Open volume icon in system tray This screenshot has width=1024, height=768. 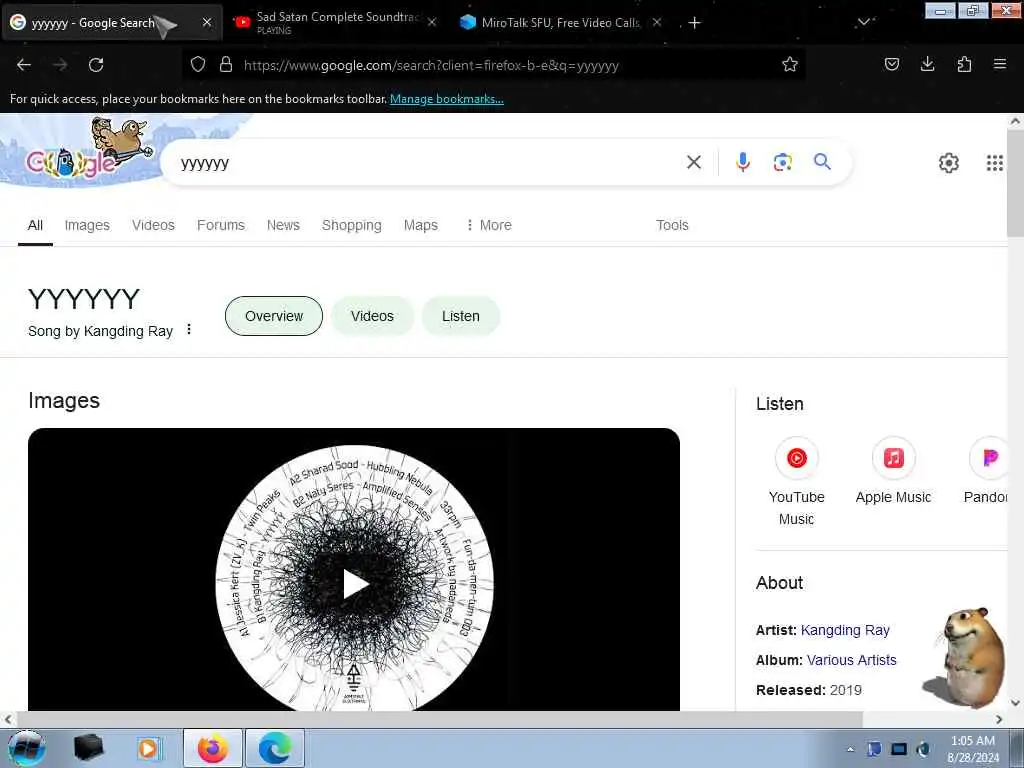click(x=923, y=749)
